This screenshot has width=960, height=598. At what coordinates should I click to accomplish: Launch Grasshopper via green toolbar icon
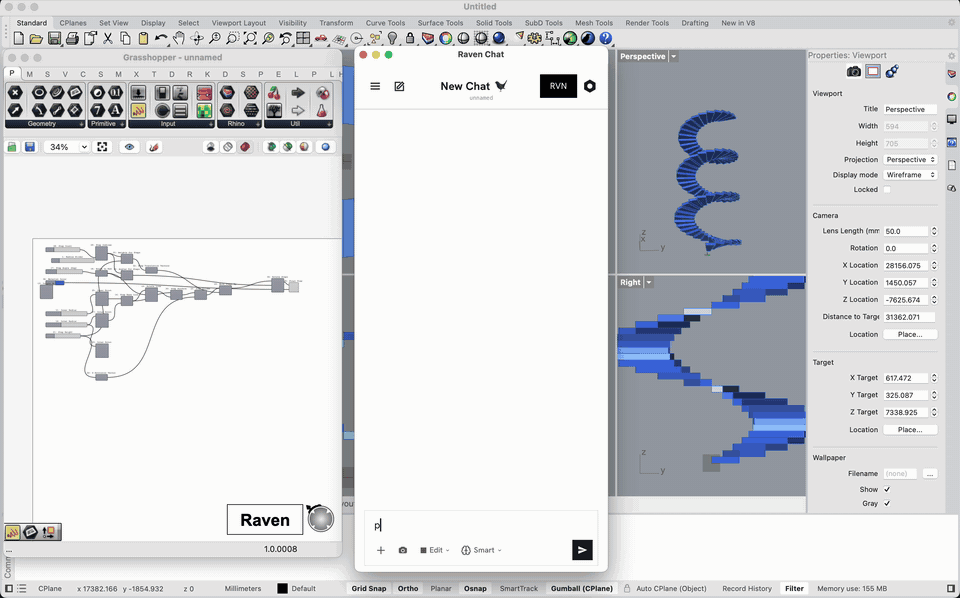570,39
